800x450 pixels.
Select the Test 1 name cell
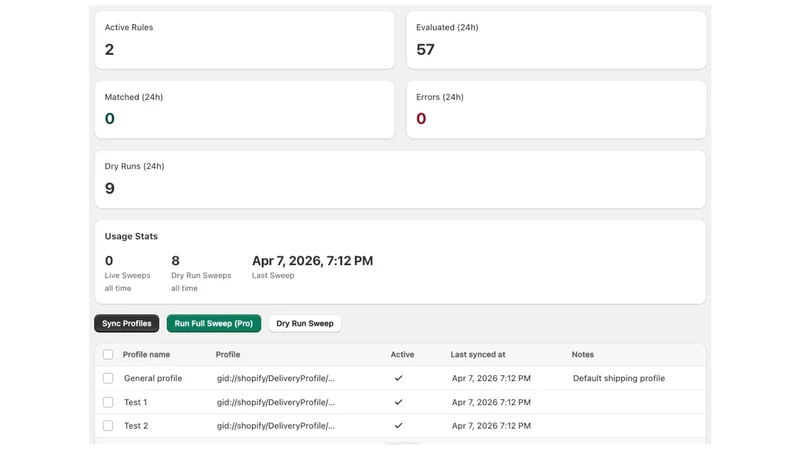click(x=136, y=402)
